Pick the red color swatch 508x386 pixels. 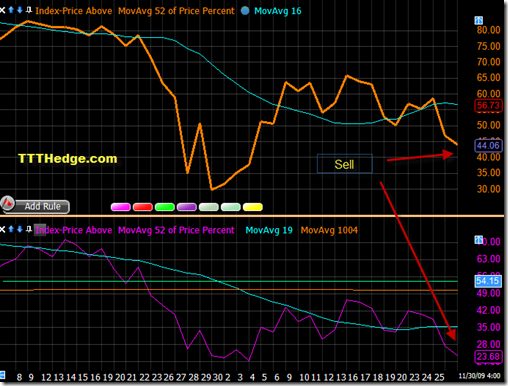pyautogui.click(x=143, y=207)
